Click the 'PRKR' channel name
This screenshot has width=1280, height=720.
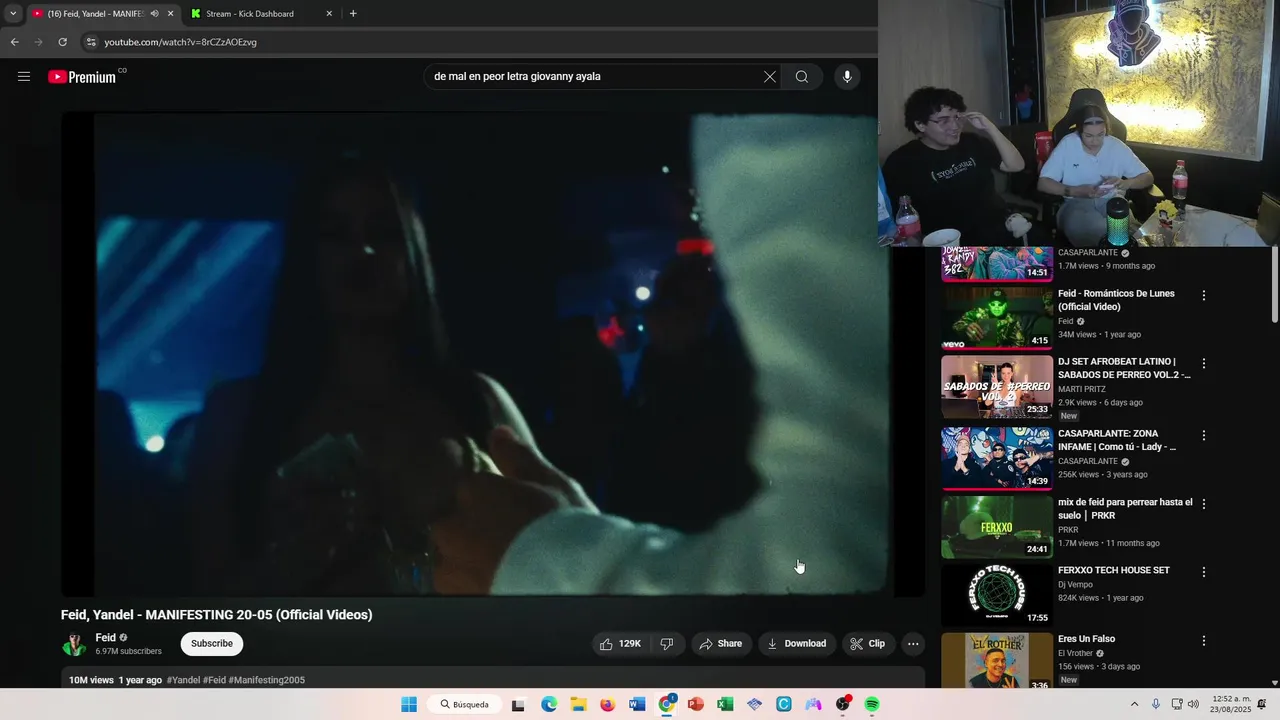coord(1068,529)
